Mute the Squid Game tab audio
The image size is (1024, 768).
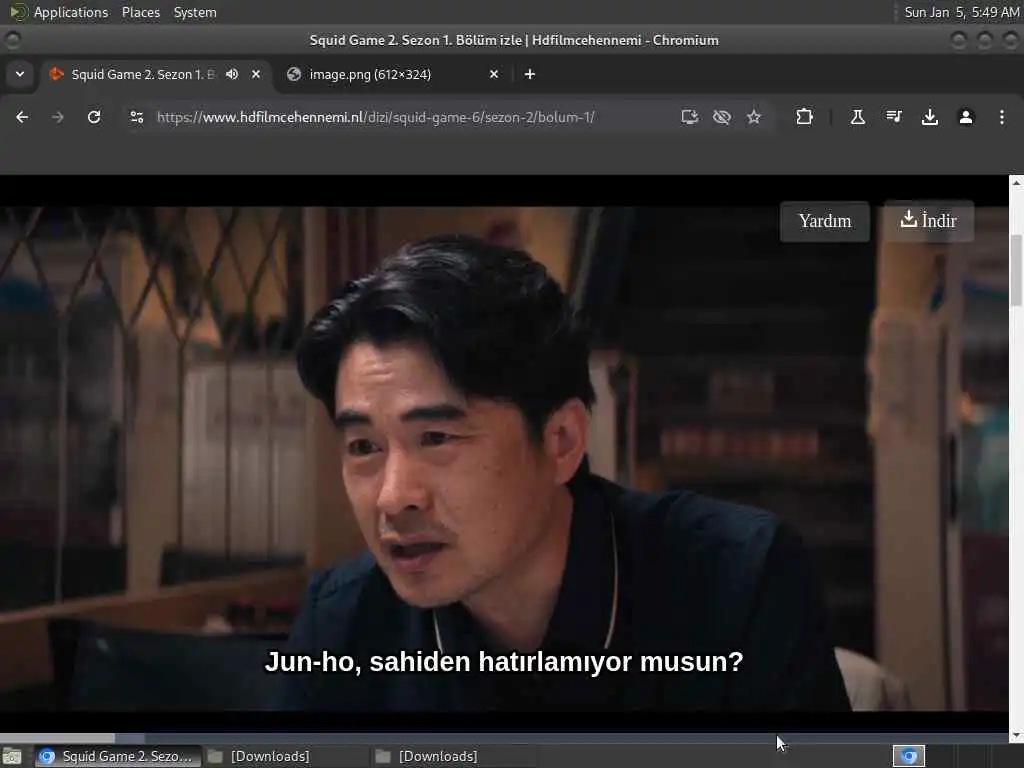click(232, 74)
